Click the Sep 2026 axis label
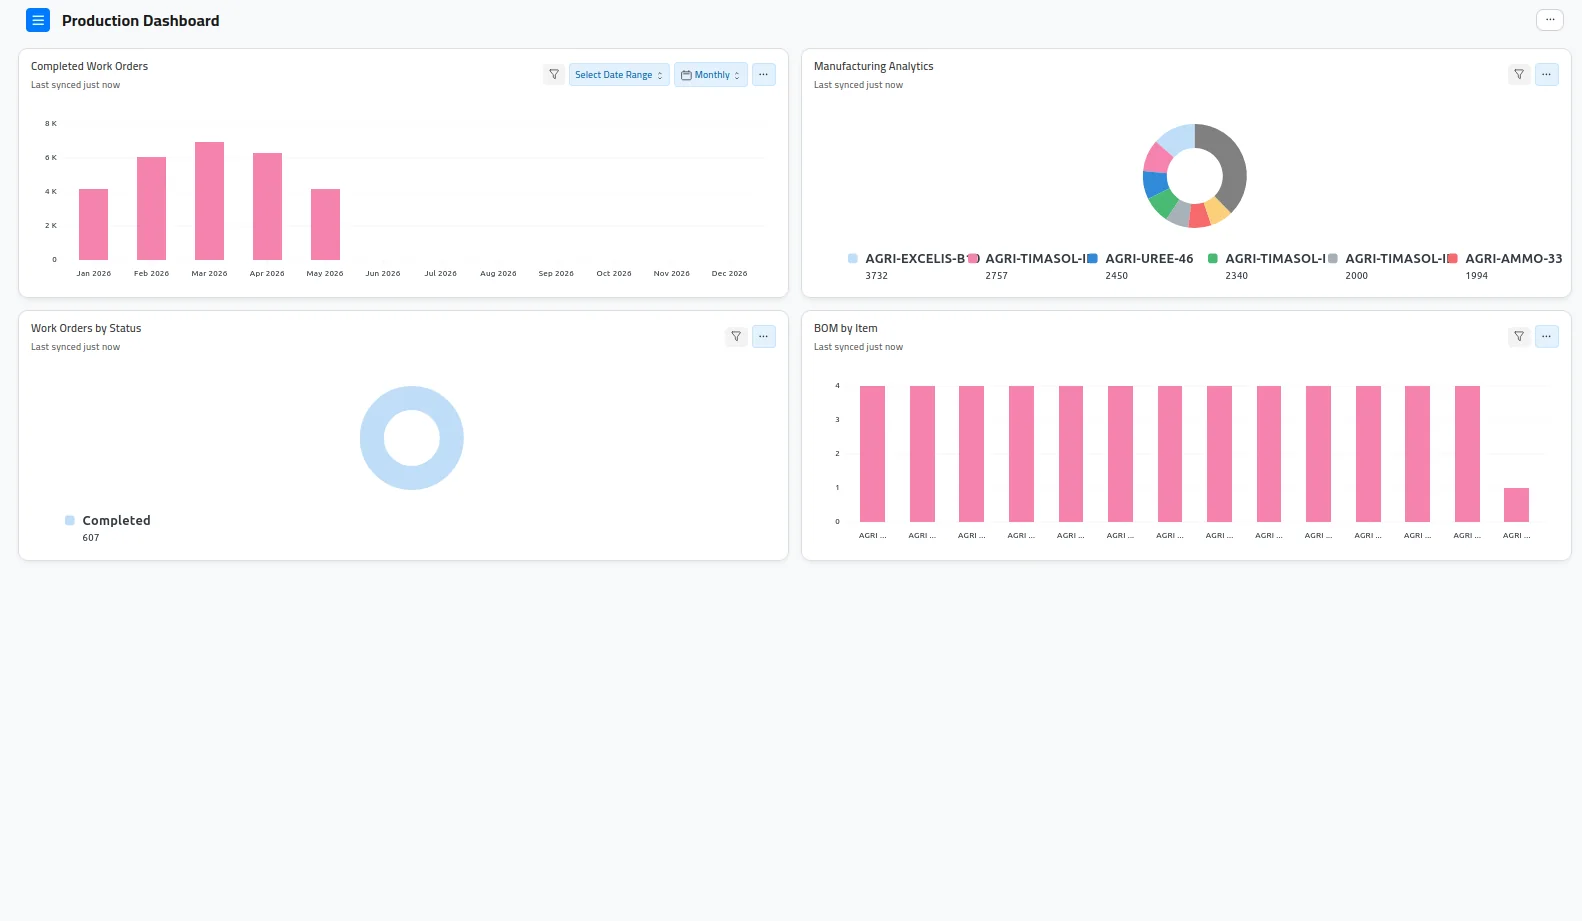Screen dimensions: 1582x921 (556, 274)
